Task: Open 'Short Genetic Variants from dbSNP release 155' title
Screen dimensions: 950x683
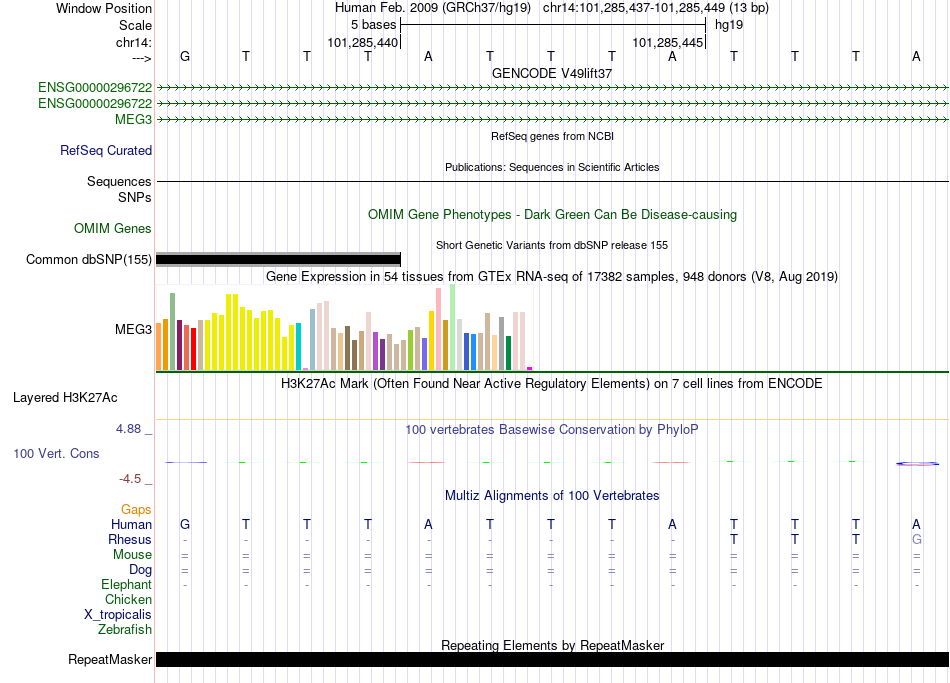Action: coord(552,245)
